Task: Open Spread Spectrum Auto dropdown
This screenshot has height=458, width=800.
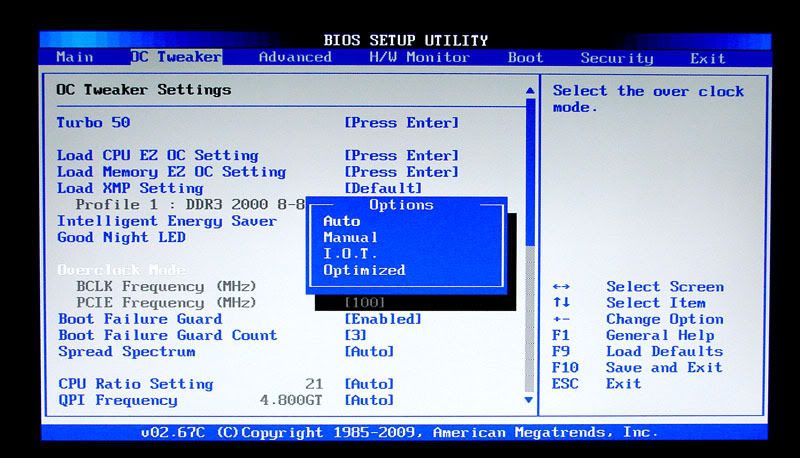Action: tap(369, 352)
